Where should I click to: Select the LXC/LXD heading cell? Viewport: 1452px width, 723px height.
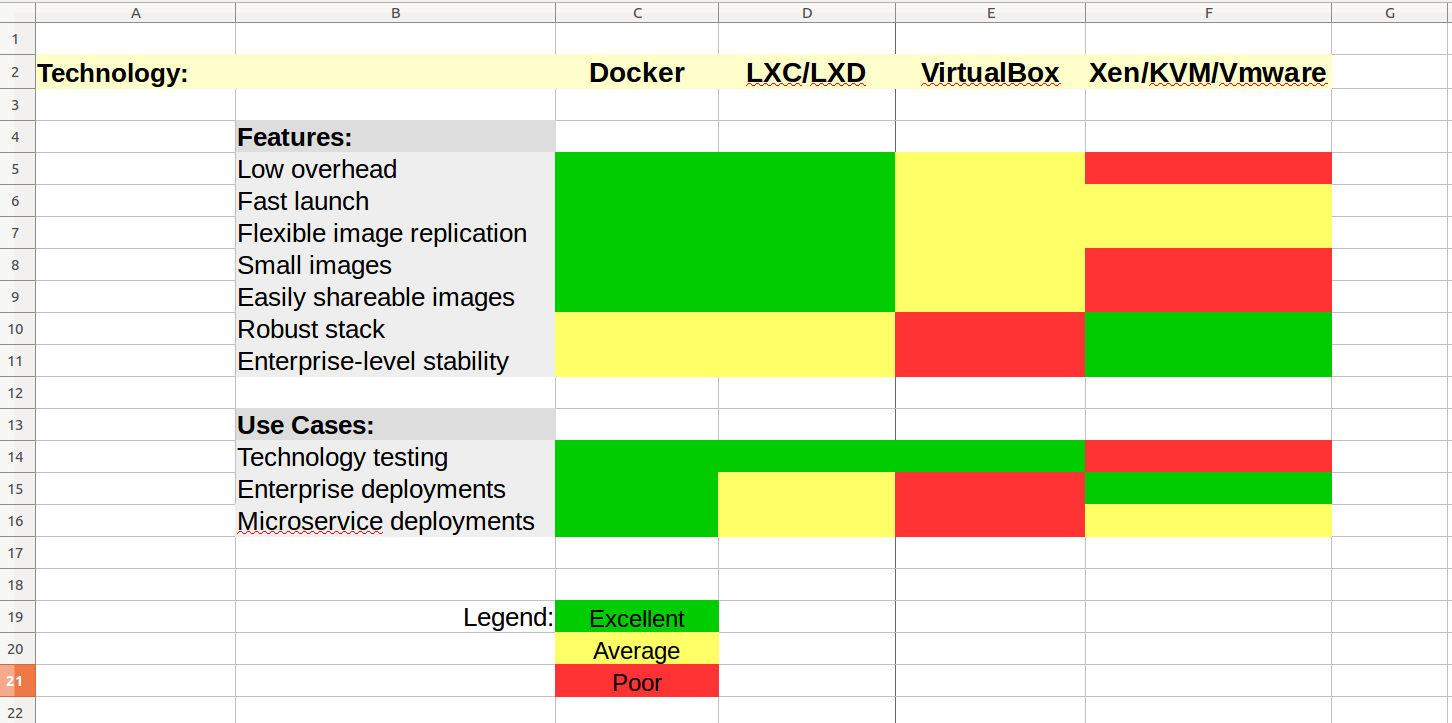(x=806, y=73)
